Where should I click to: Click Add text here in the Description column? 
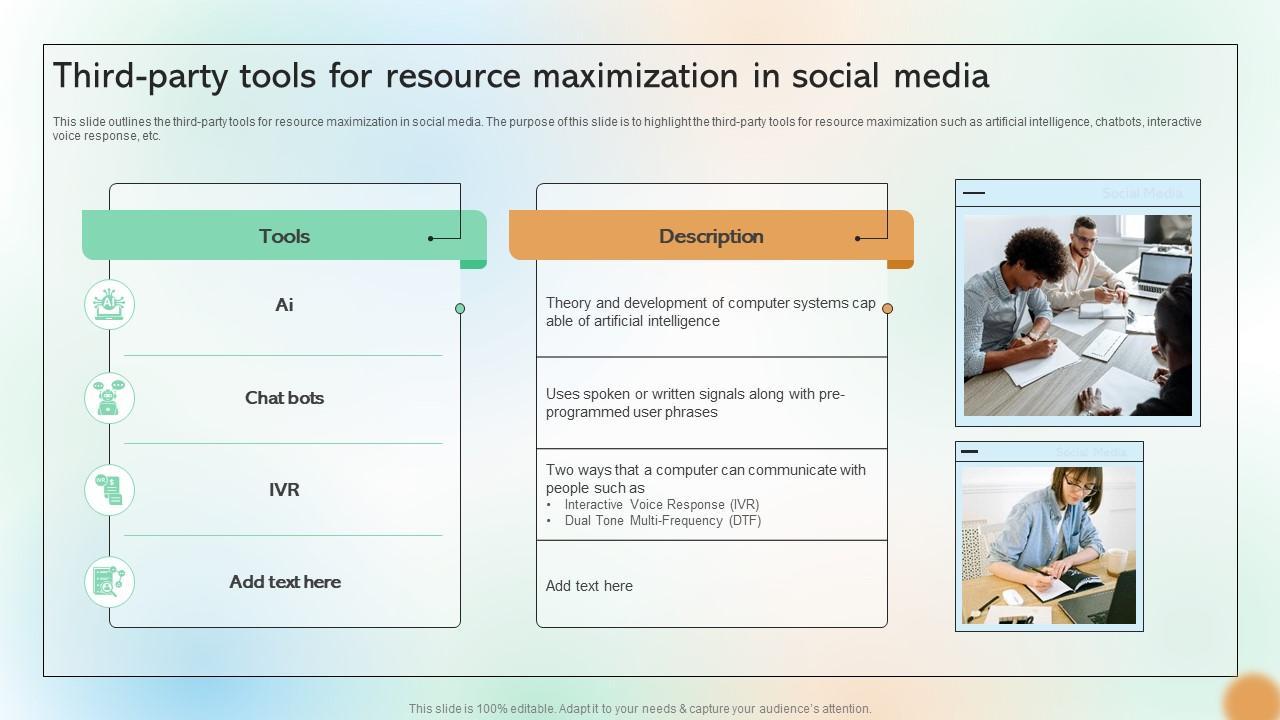pos(589,586)
